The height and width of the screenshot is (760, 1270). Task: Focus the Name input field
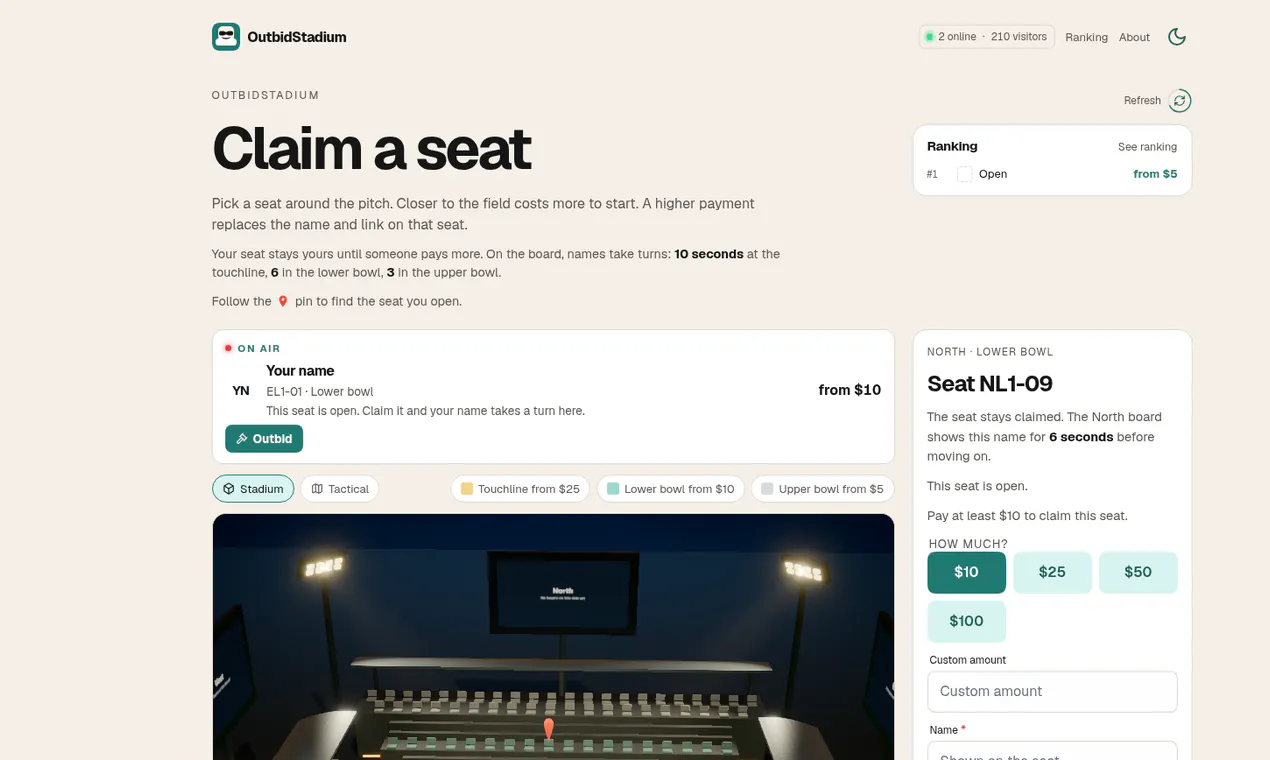(x=1052, y=751)
